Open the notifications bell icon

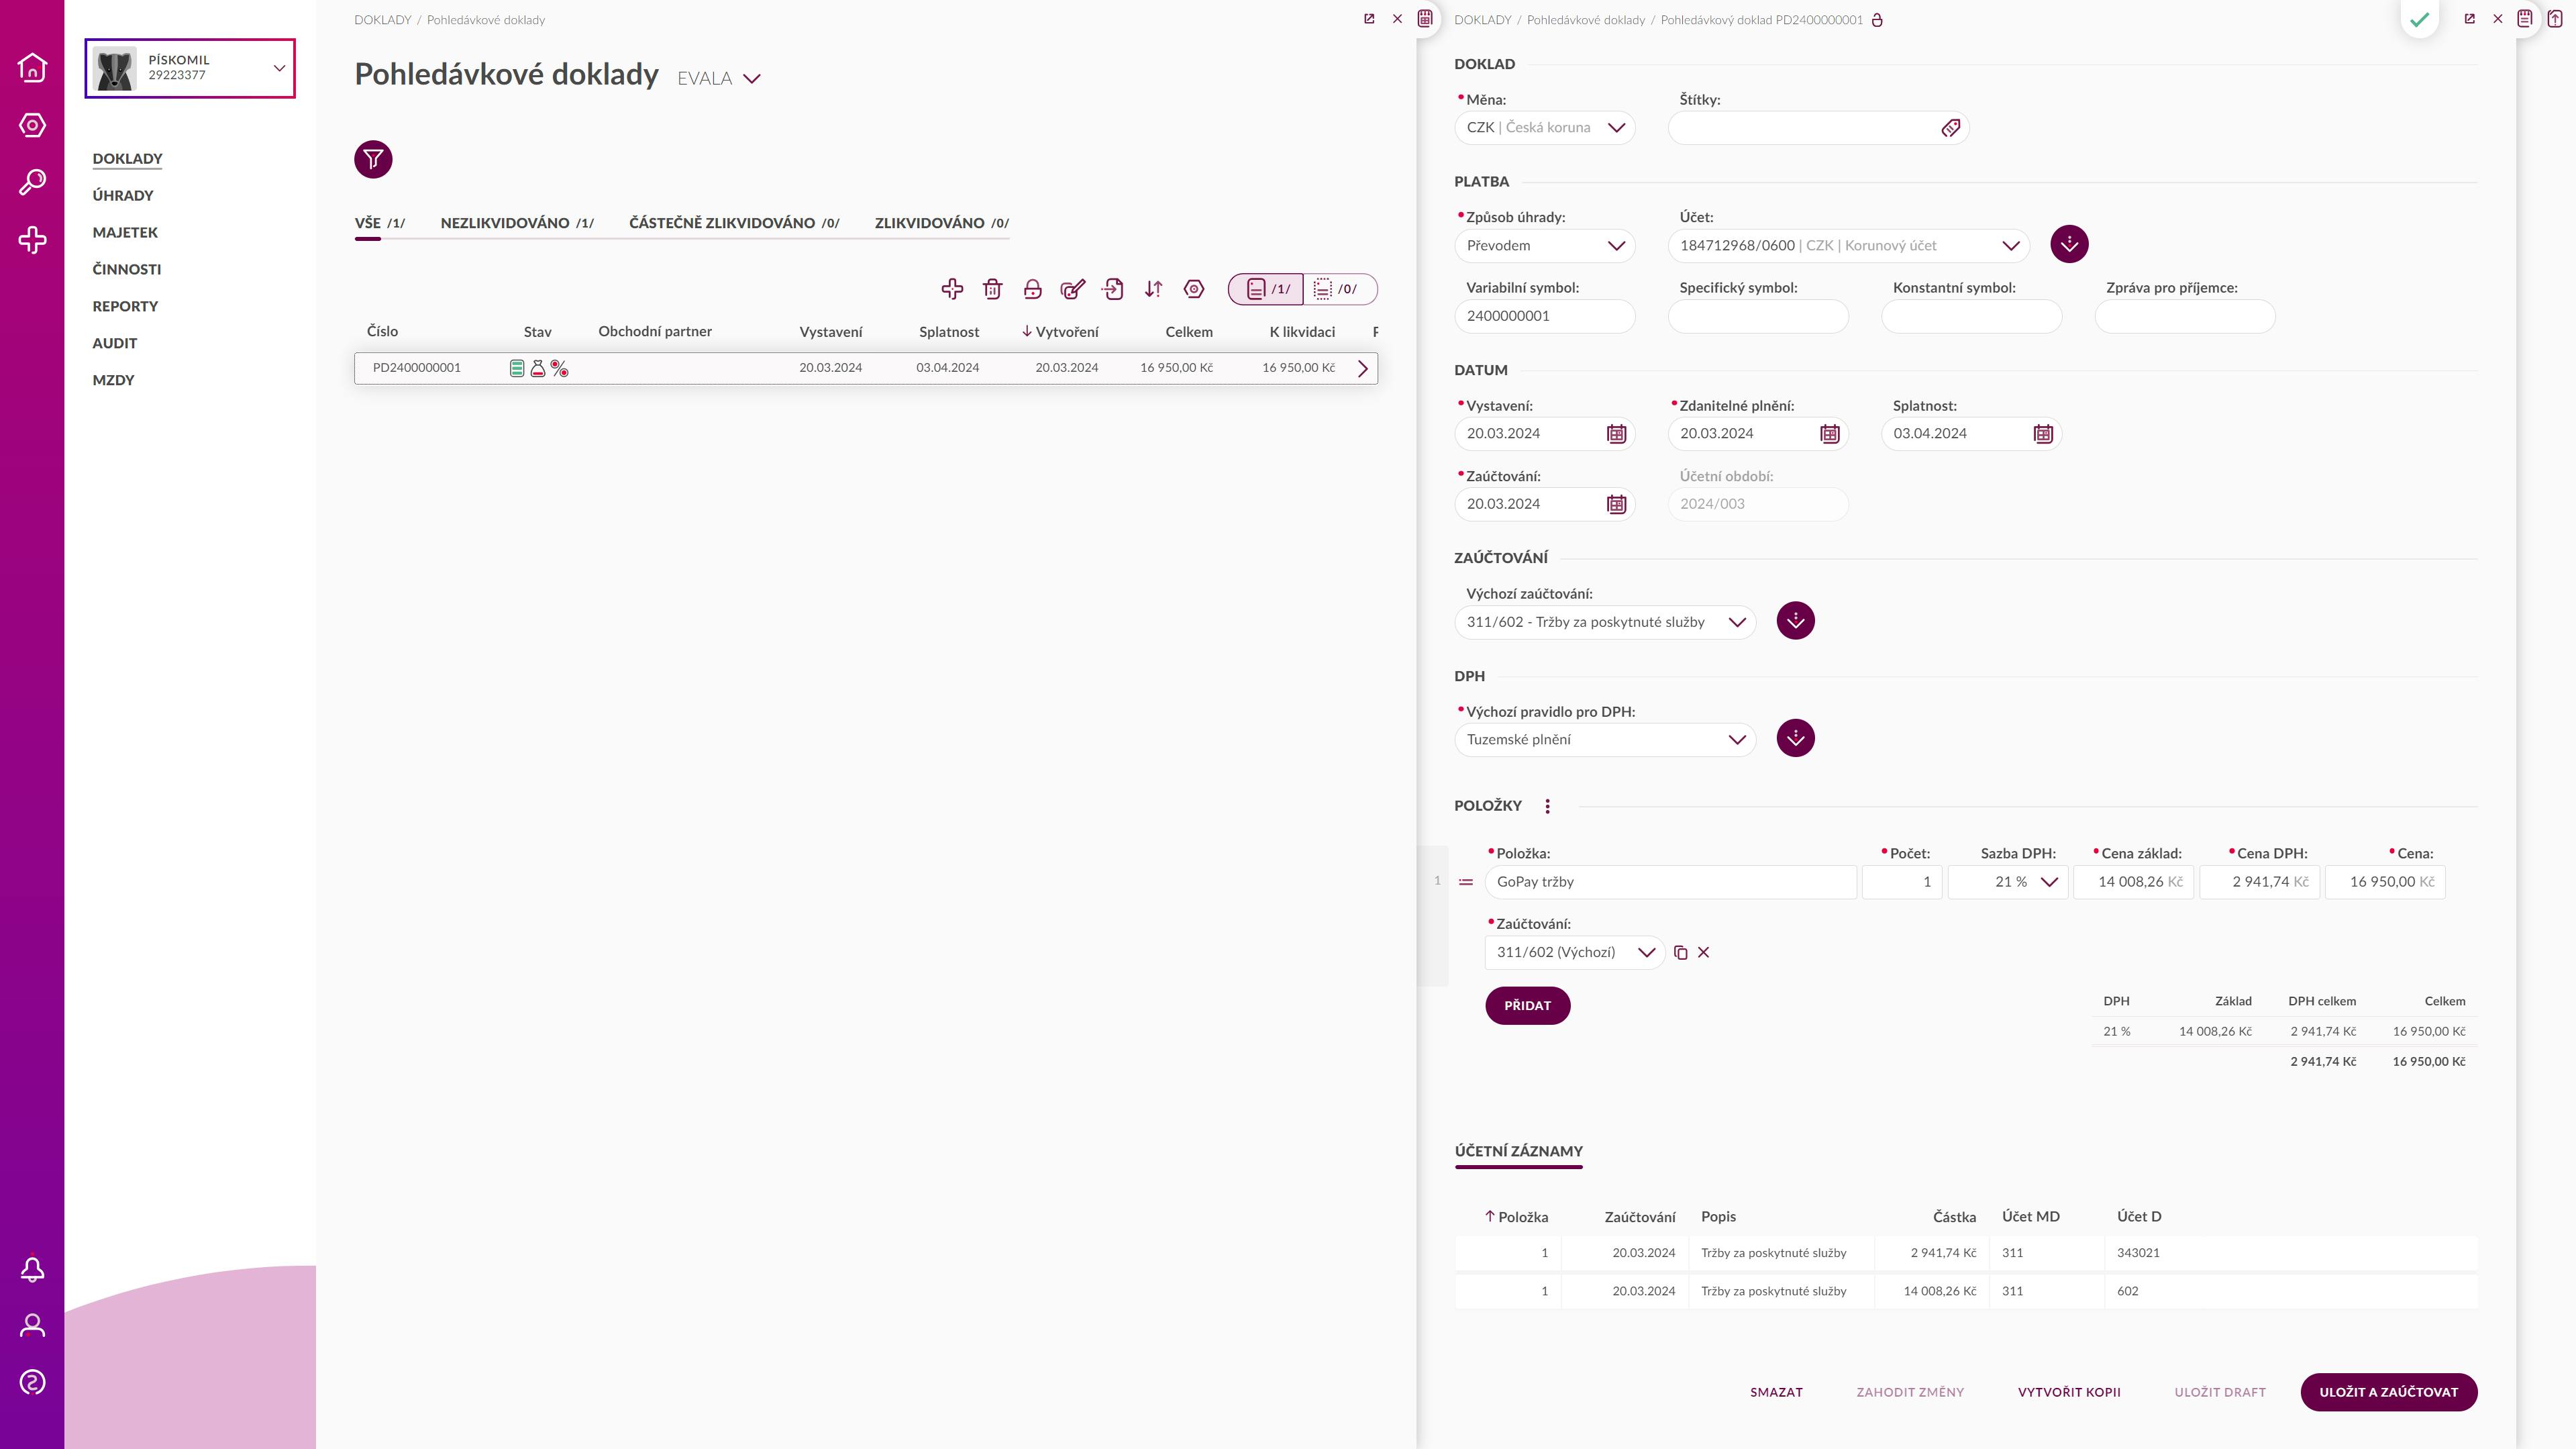click(x=32, y=1269)
